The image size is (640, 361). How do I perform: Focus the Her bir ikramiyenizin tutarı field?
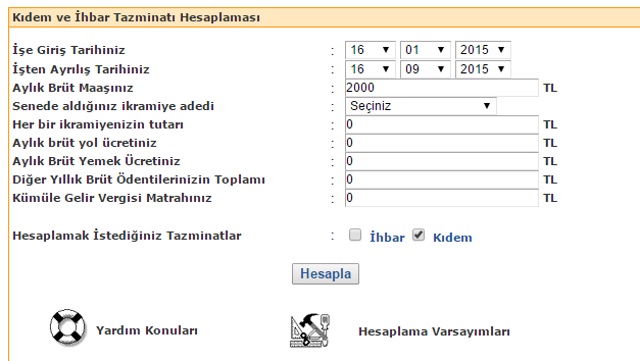coord(442,125)
